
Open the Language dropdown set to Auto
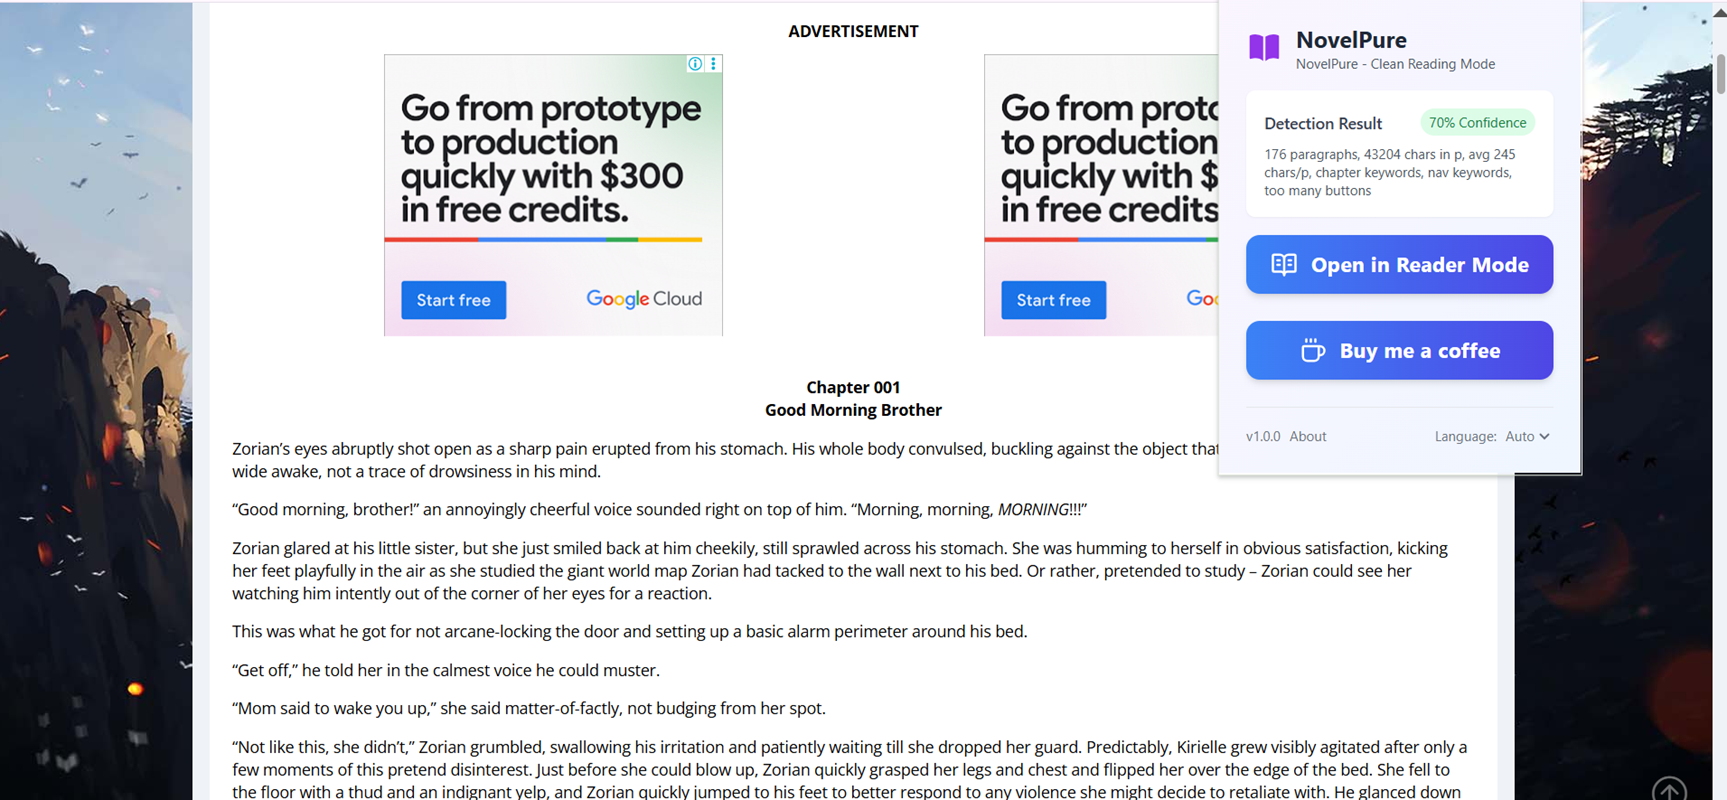(1526, 436)
